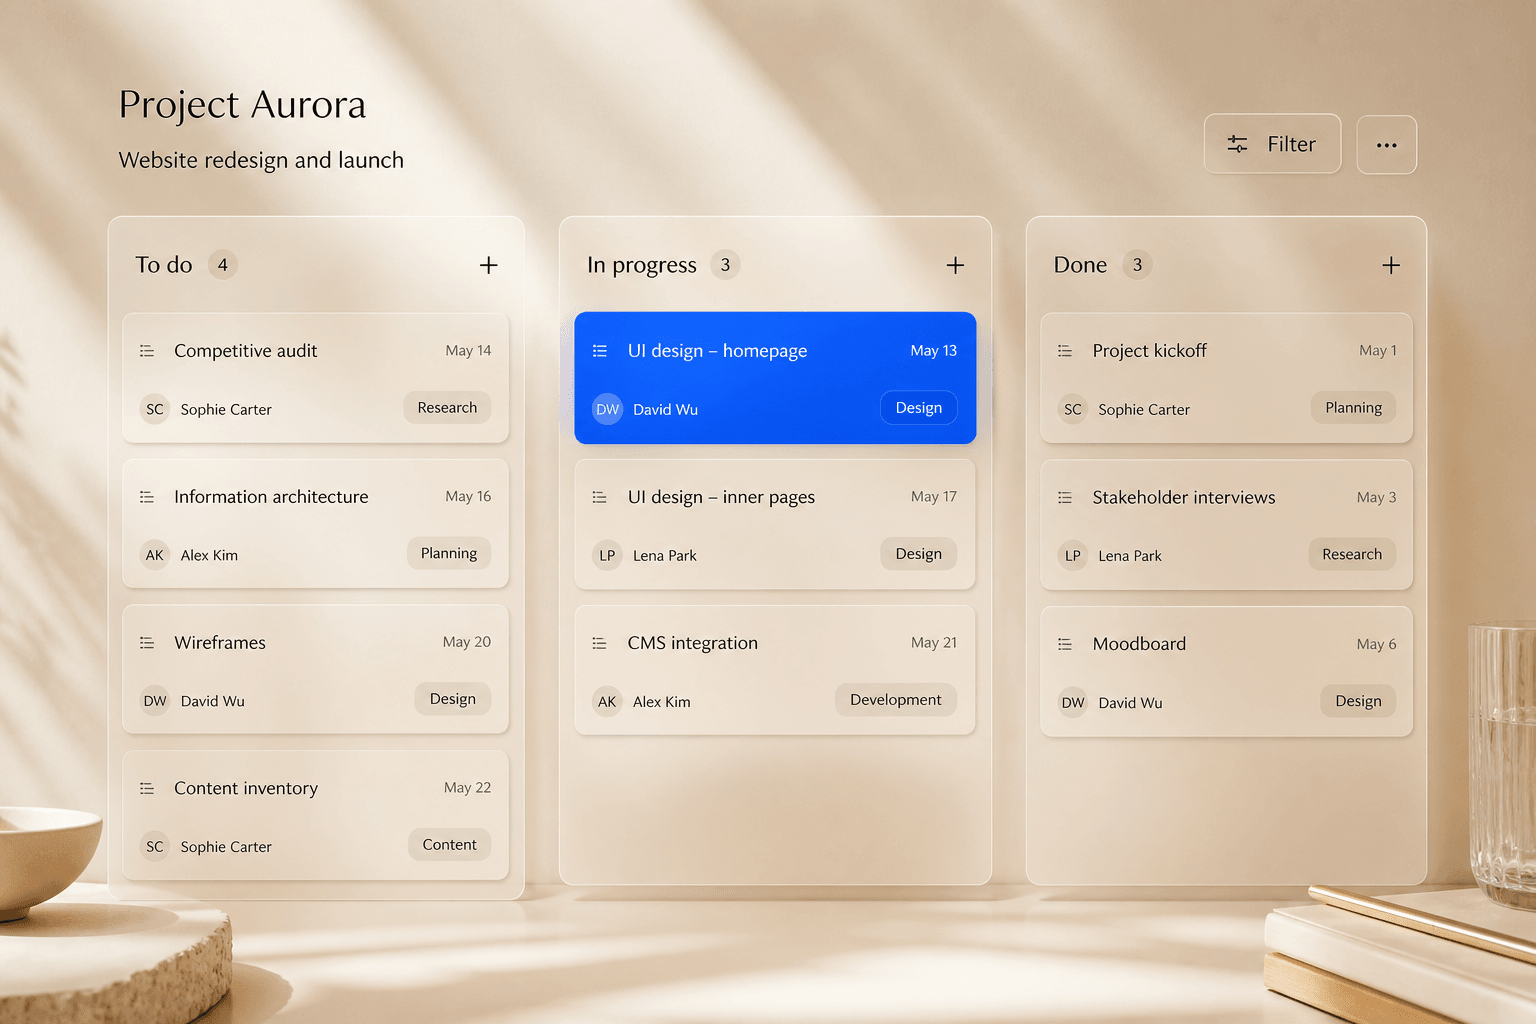Click the list icon on CMS integration card
The image size is (1536, 1024).
pos(600,643)
